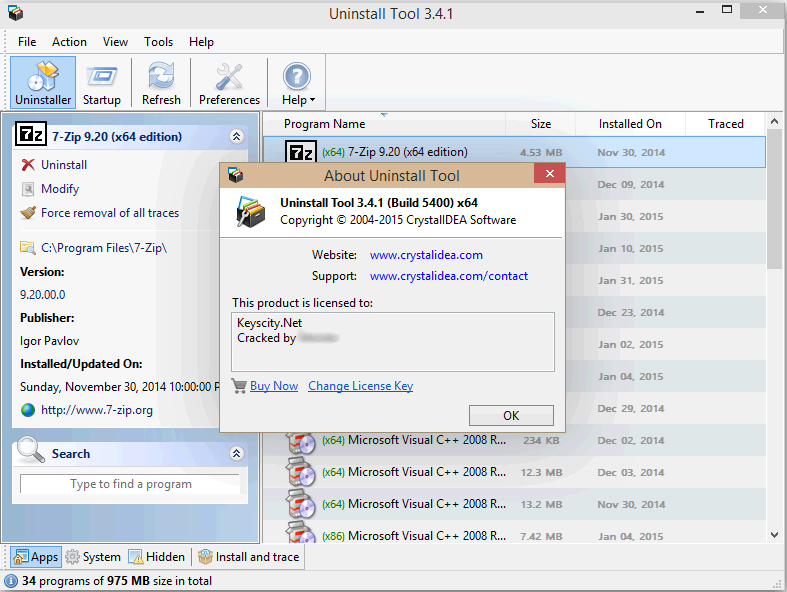The image size is (787, 592).
Task: Refresh the program list
Action: [x=161, y=82]
